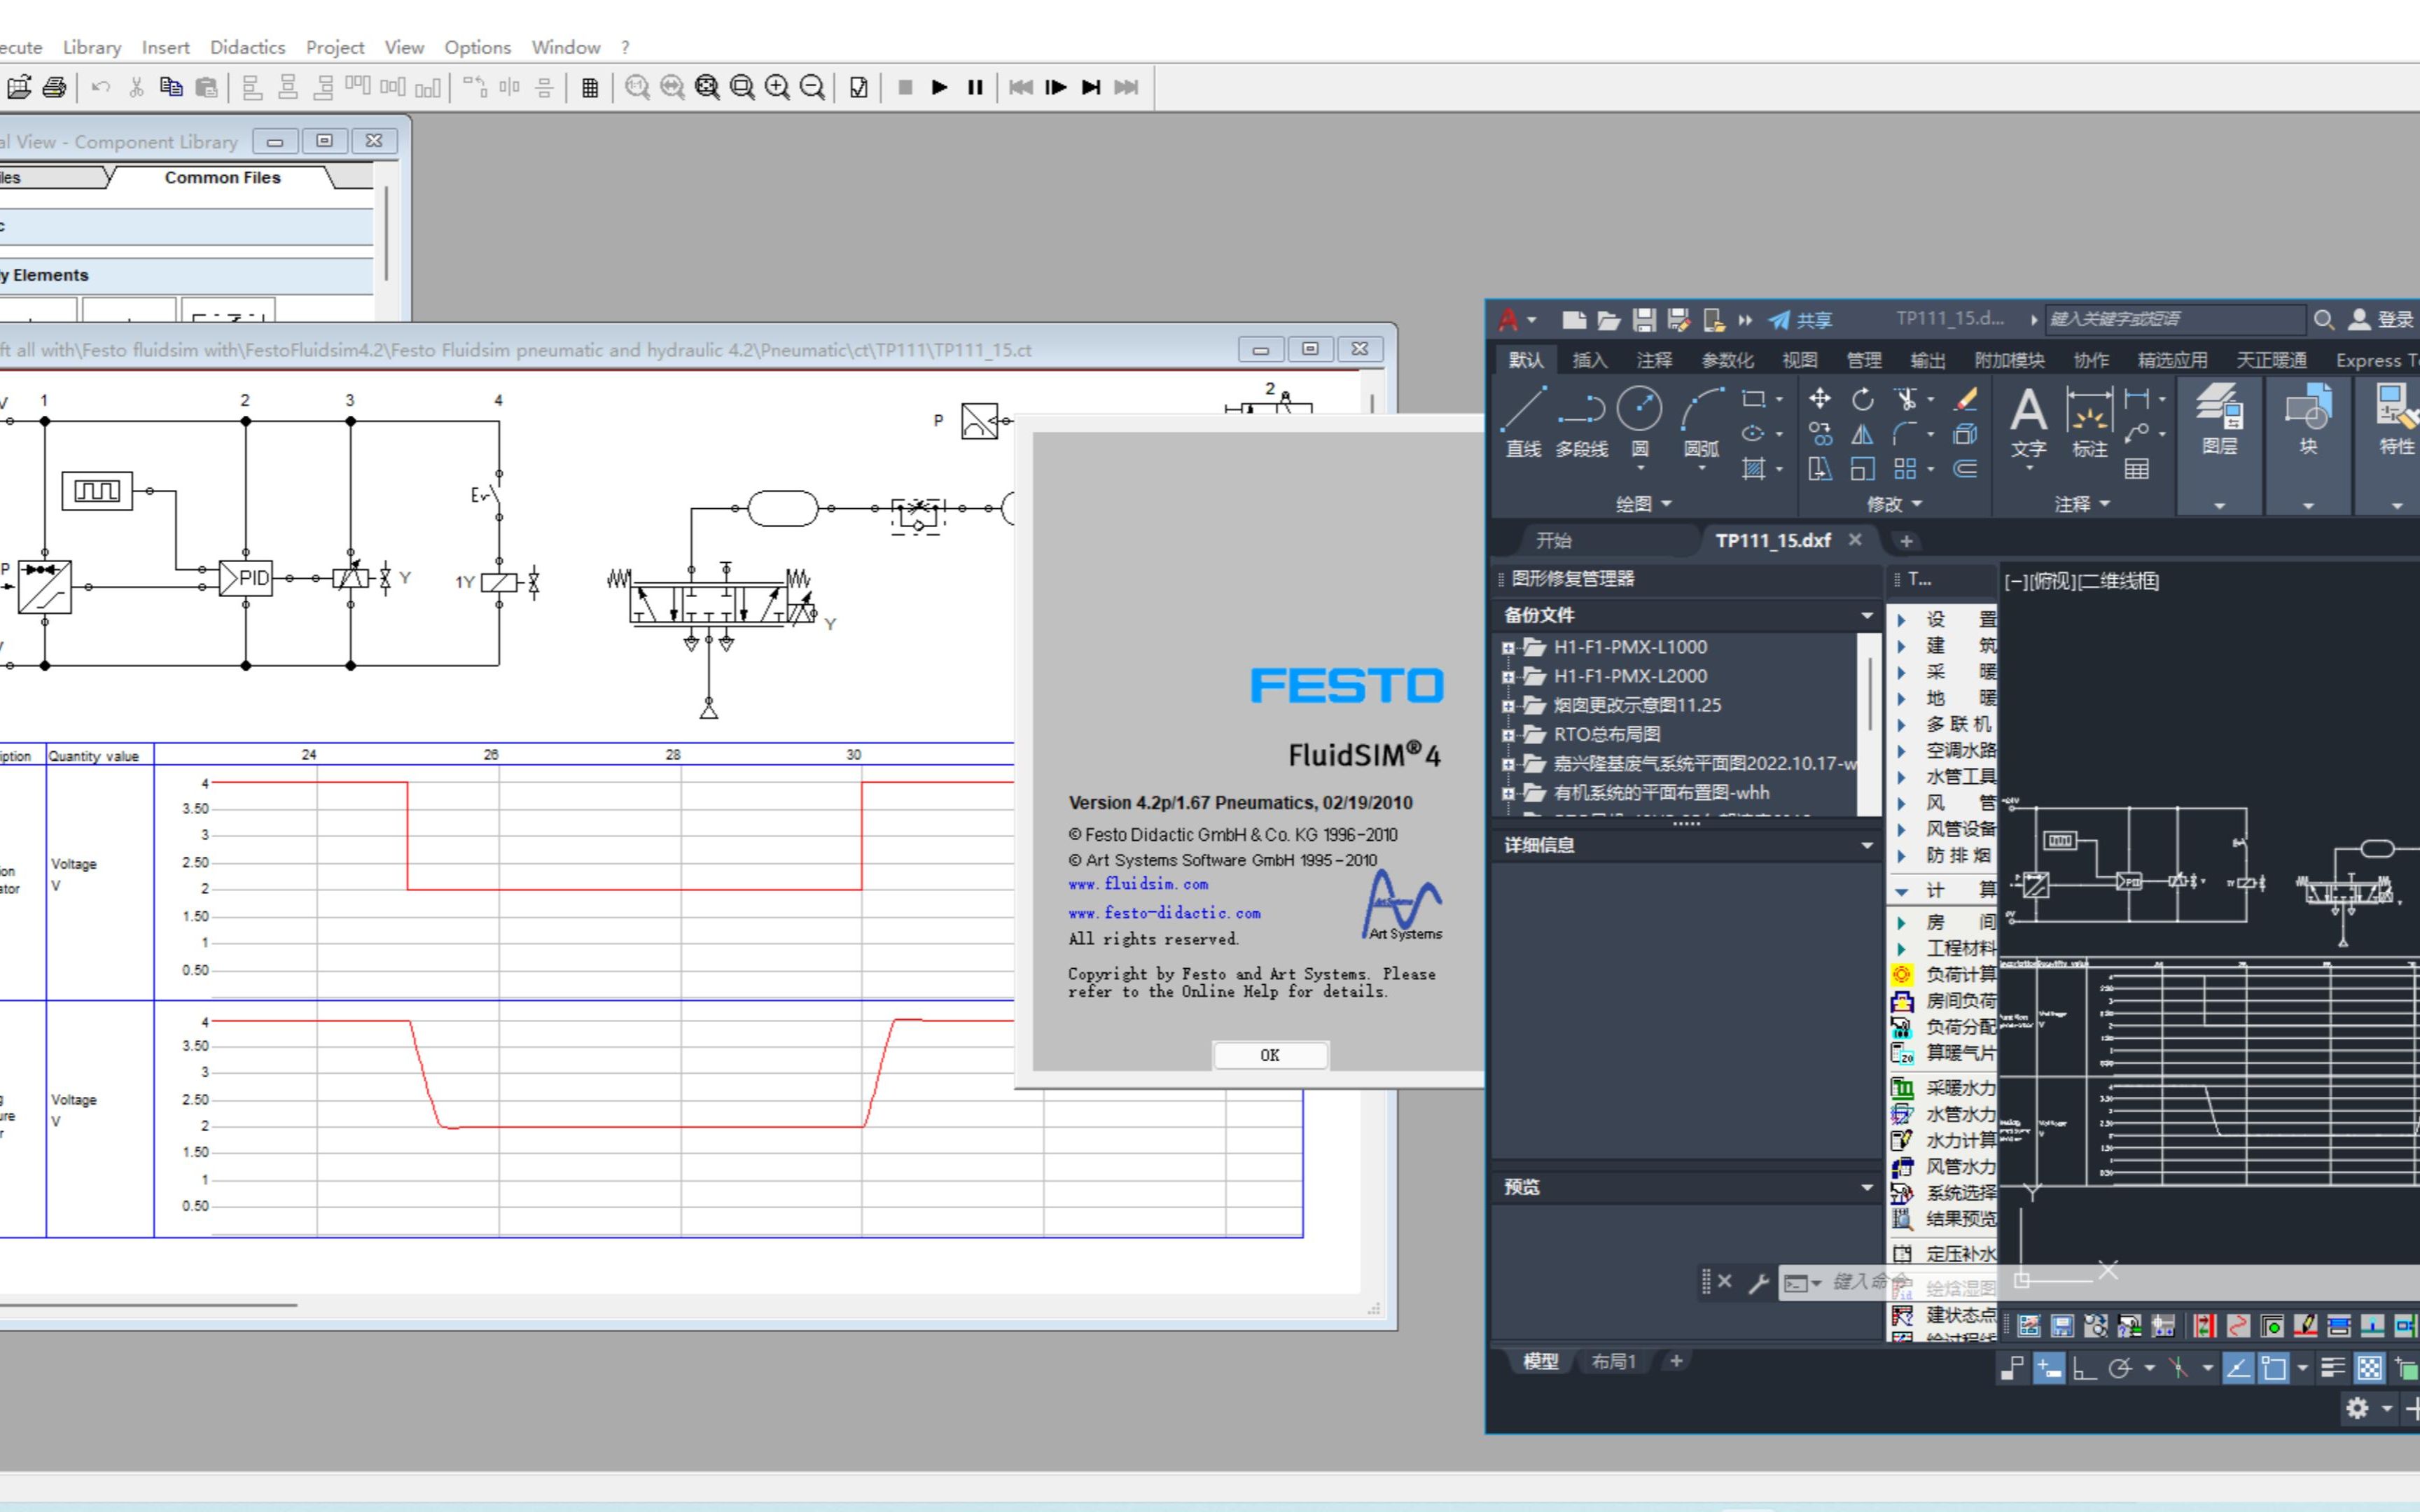Click the Move tool in Modify panel

click(1820, 399)
